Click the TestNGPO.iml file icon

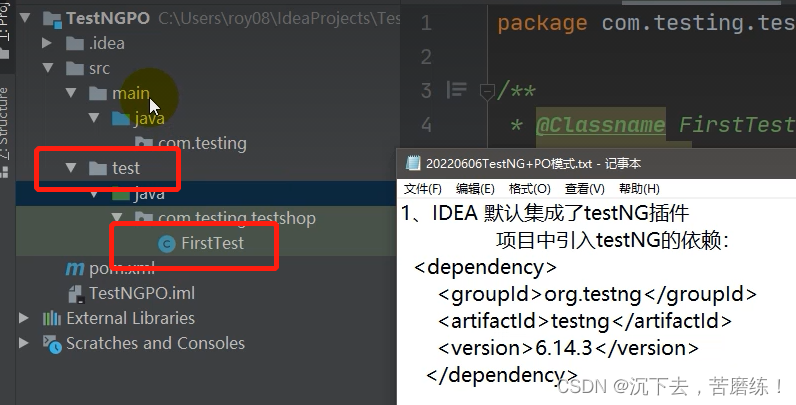pos(76,293)
